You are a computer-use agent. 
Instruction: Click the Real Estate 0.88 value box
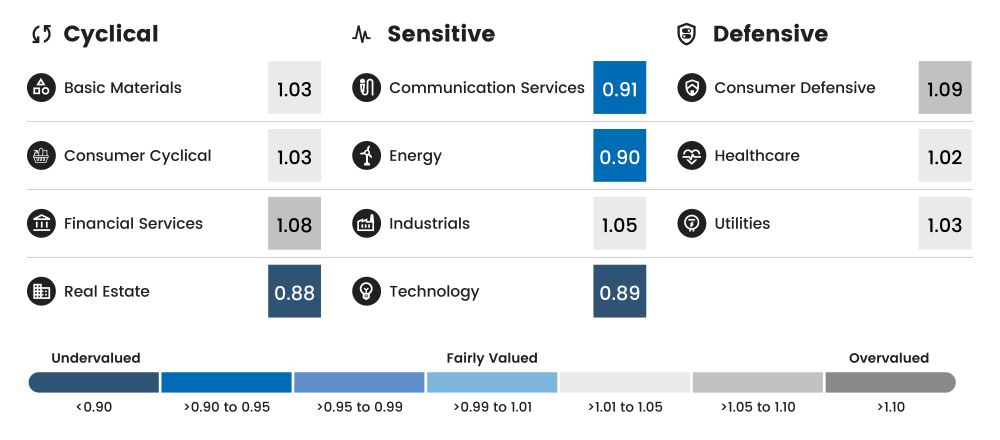click(x=294, y=292)
